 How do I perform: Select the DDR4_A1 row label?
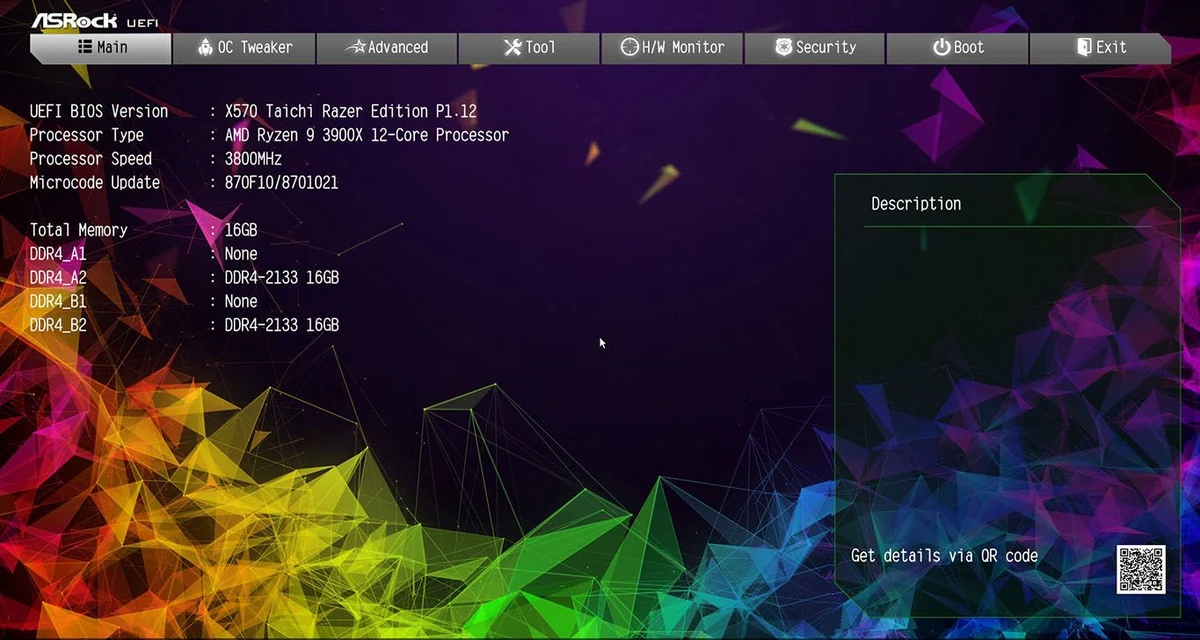tap(58, 254)
